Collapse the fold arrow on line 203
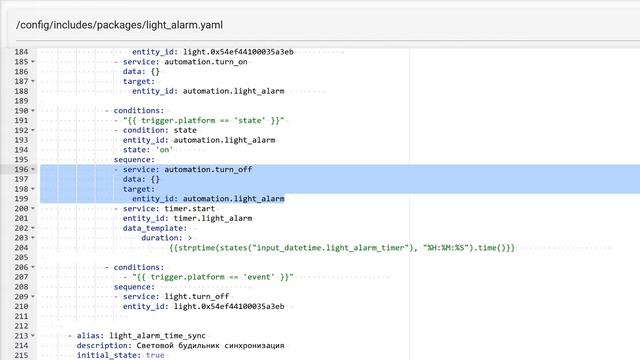Screen dimensions: 640x360 pyautogui.click(x=33, y=238)
